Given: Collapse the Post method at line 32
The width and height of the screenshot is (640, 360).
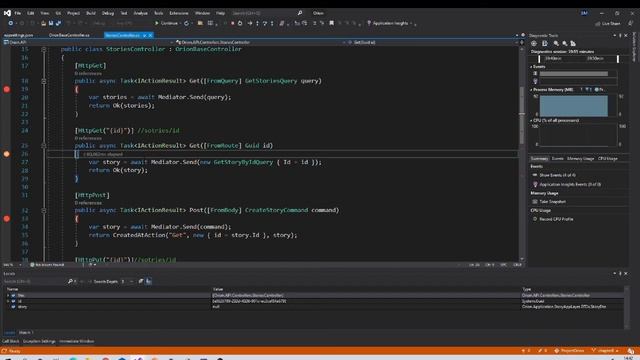Looking at the screenshot, I should point(44,211).
